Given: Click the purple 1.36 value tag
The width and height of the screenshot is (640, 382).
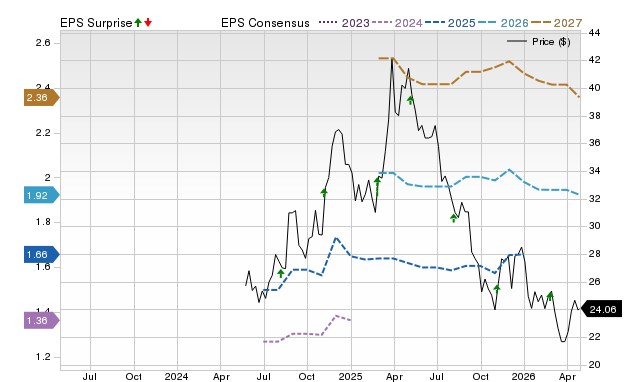Looking at the screenshot, I should [42, 320].
